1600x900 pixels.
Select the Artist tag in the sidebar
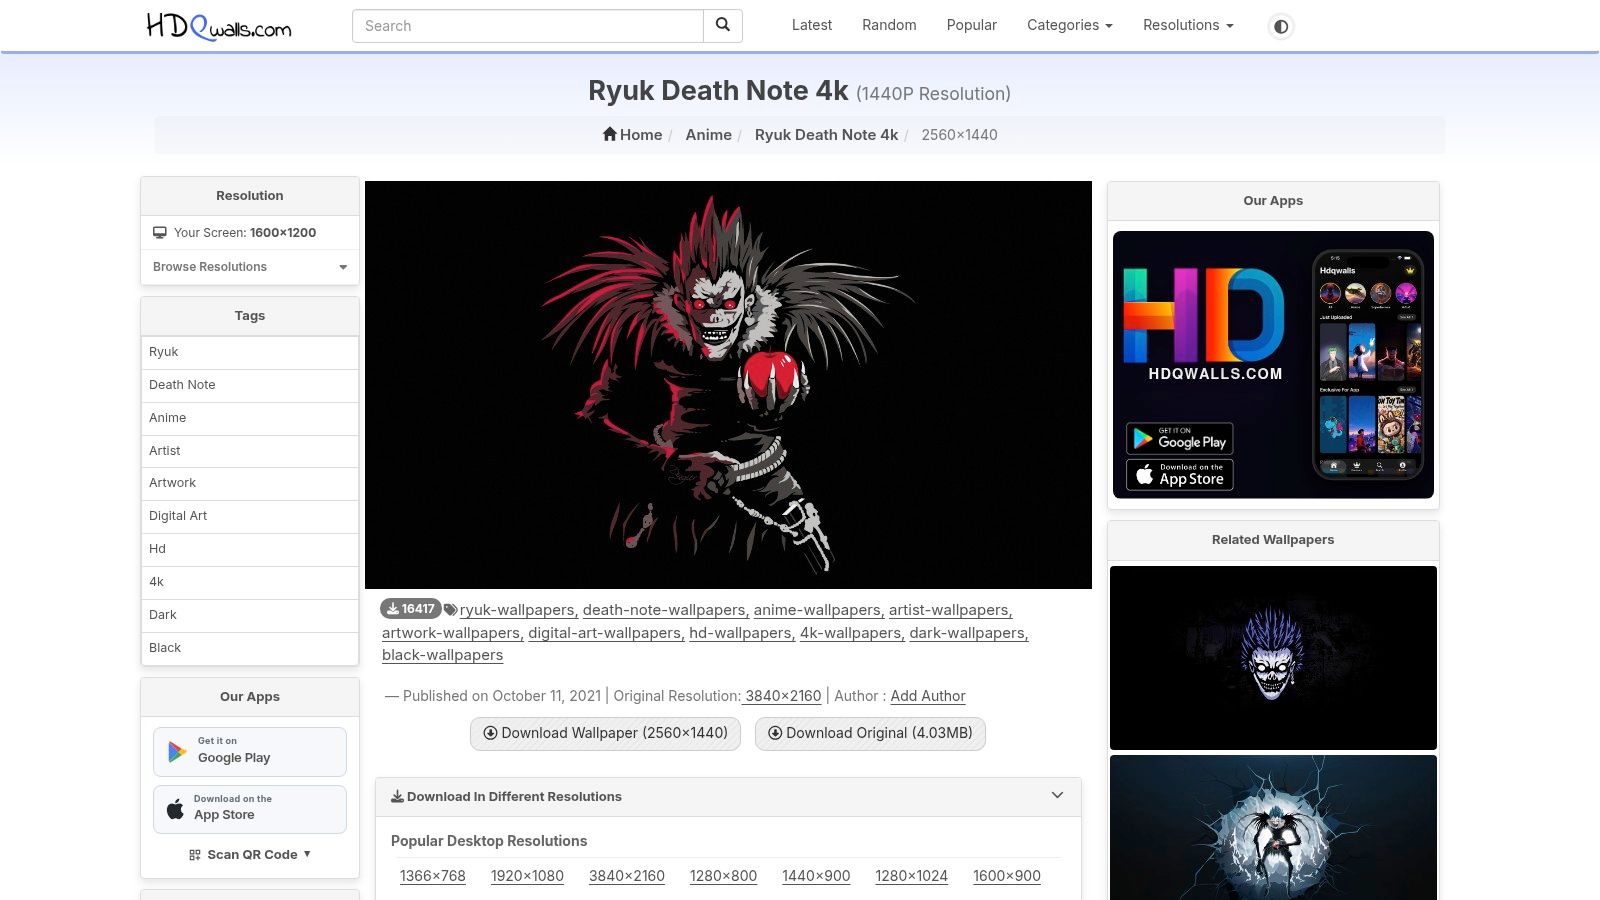(x=250, y=451)
